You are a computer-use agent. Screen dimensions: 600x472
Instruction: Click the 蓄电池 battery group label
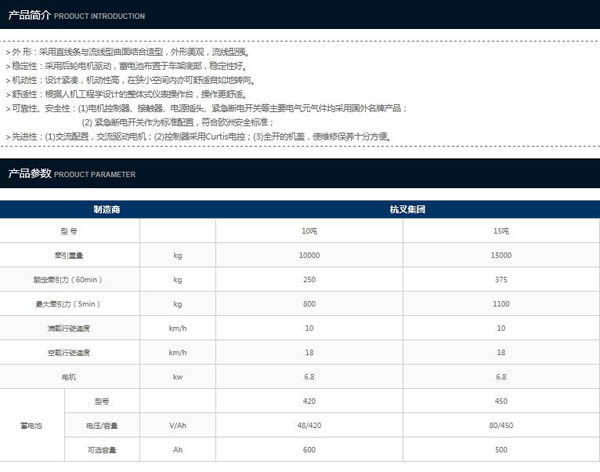pos(32,426)
